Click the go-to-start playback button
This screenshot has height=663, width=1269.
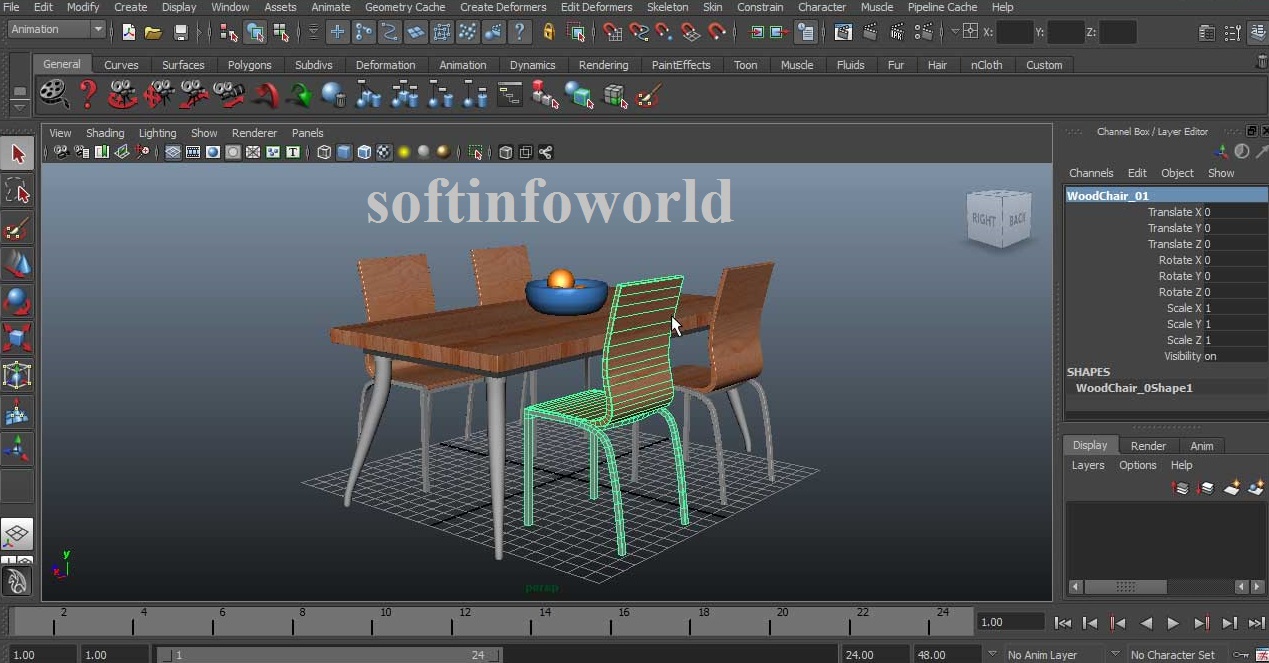click(x=1062, y=622)
